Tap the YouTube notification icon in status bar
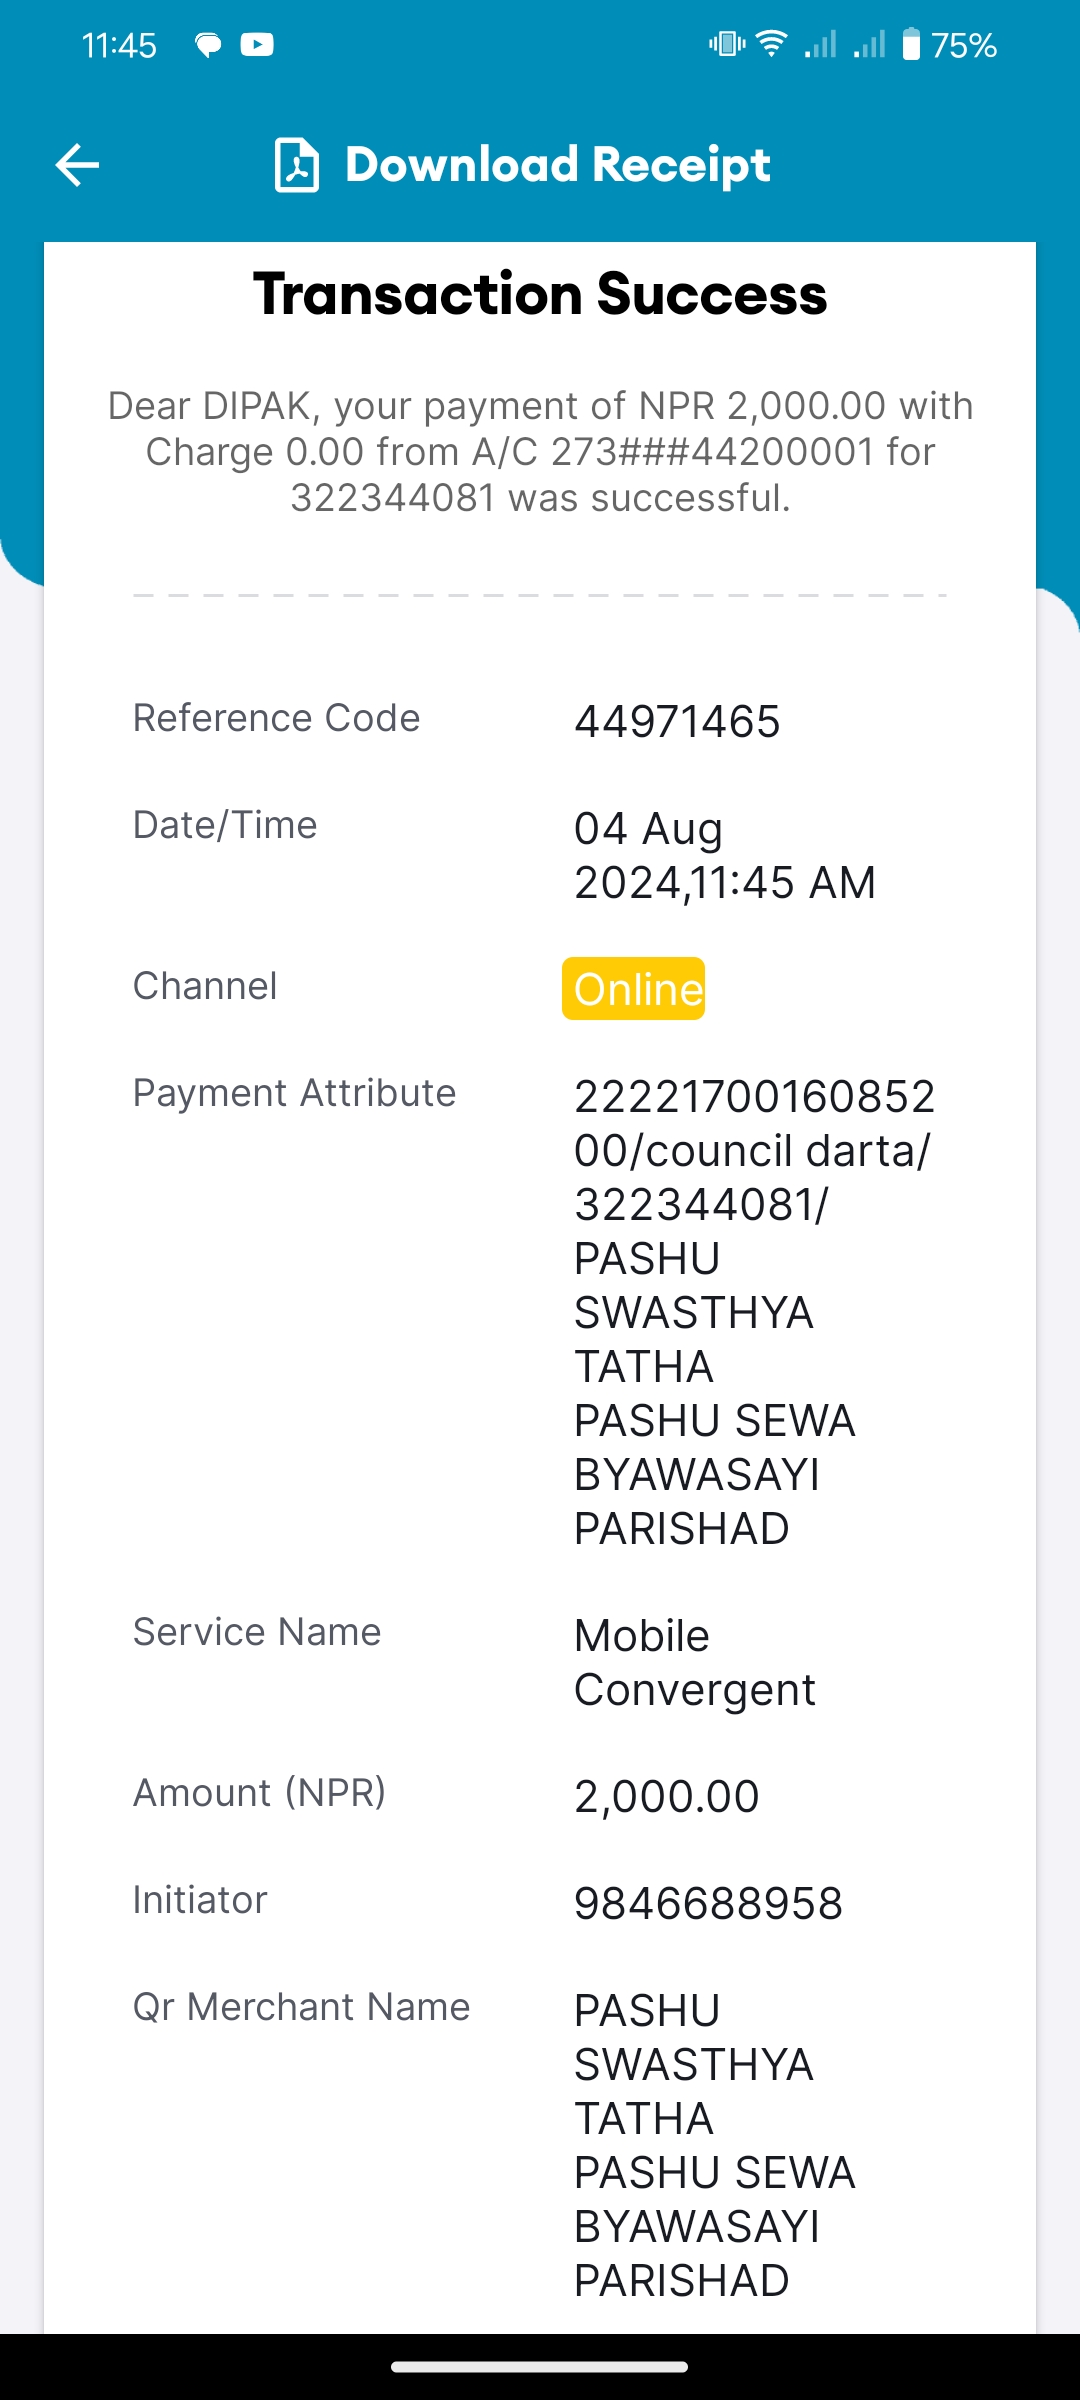 click(257, 45)
